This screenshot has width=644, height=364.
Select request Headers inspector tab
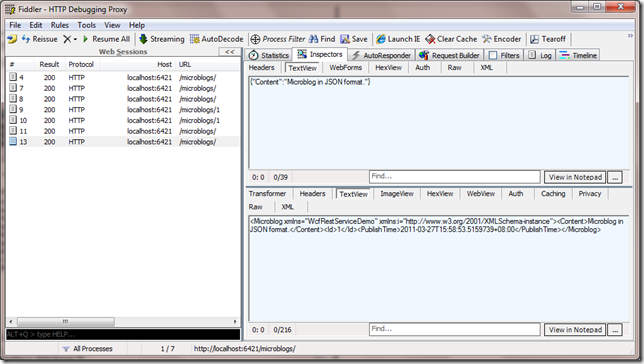click(x=262, y=67)
